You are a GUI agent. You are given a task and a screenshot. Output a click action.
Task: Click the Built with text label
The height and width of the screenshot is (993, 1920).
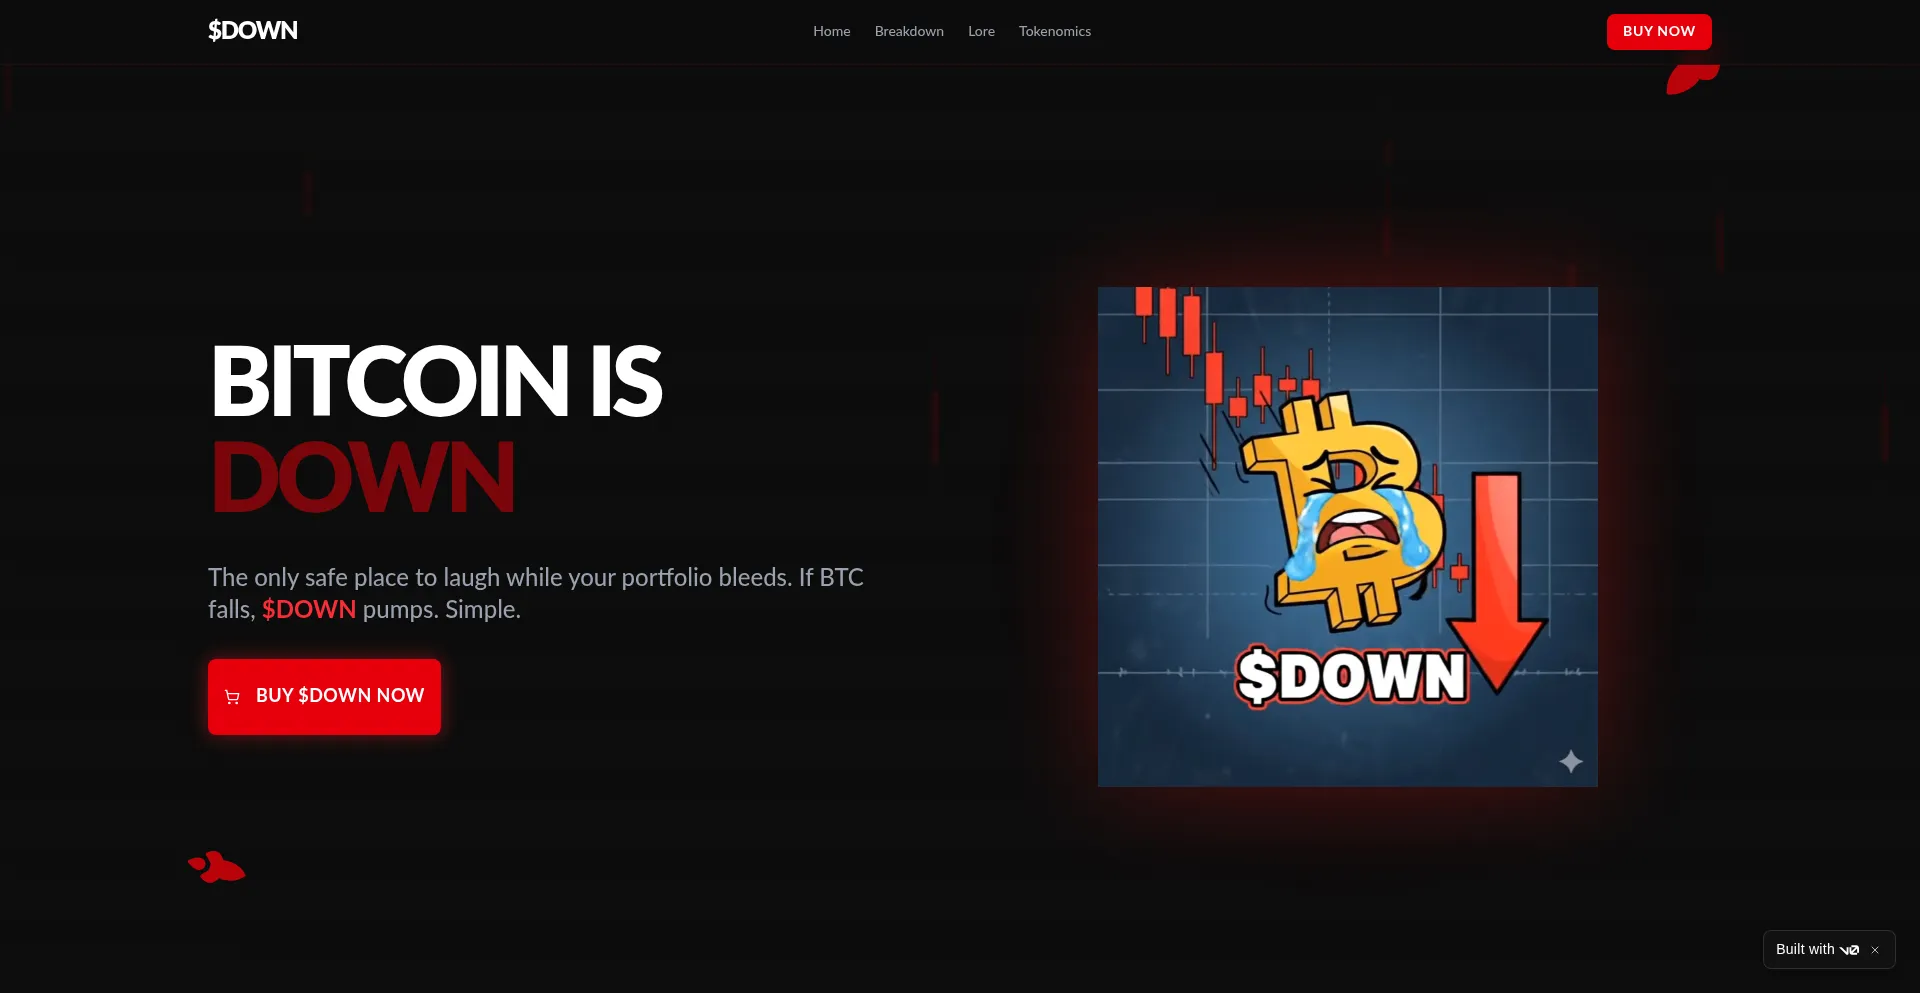1805,949
